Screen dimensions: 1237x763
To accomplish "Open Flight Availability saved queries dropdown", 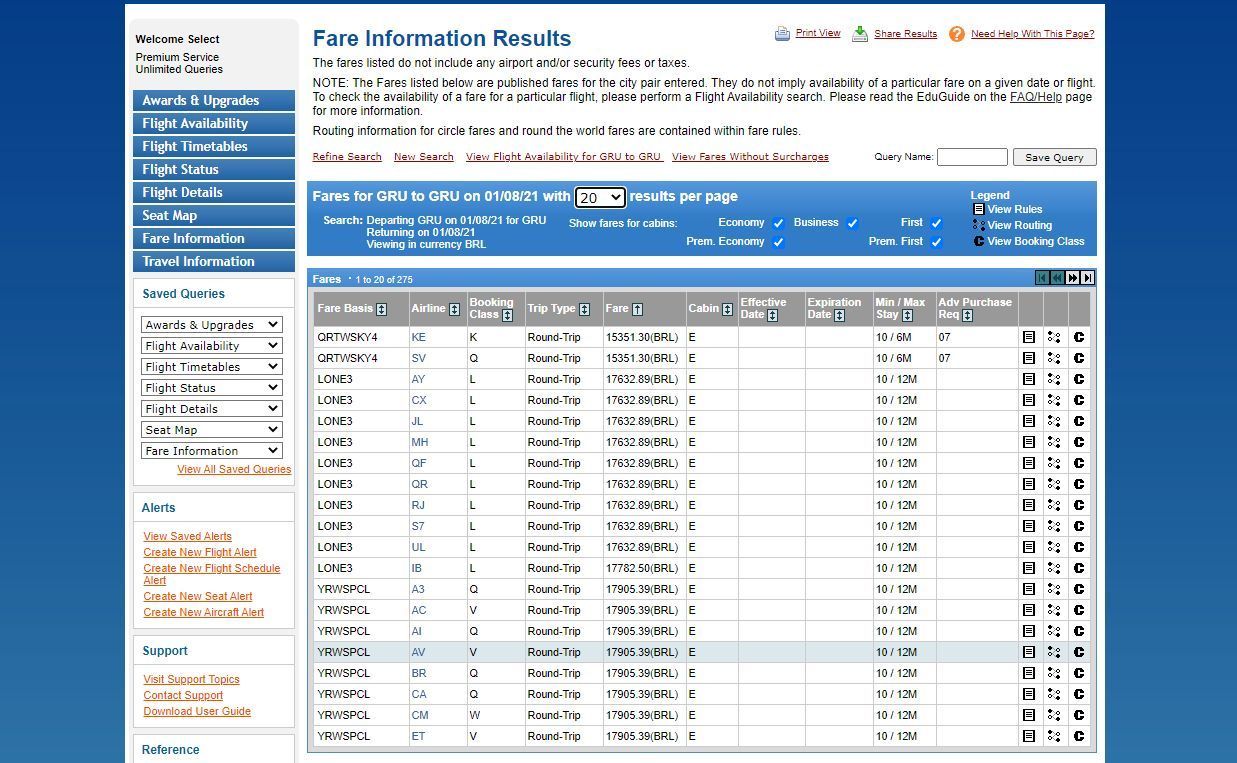I will [x=212, y=346].
